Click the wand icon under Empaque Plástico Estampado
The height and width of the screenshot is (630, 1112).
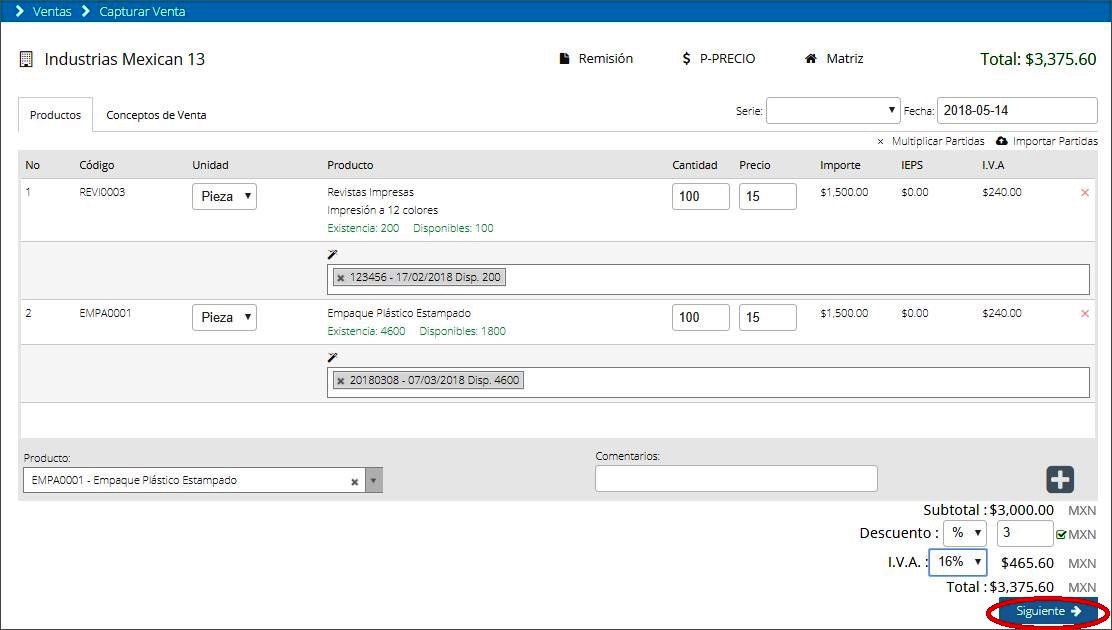tap(332, 358)
